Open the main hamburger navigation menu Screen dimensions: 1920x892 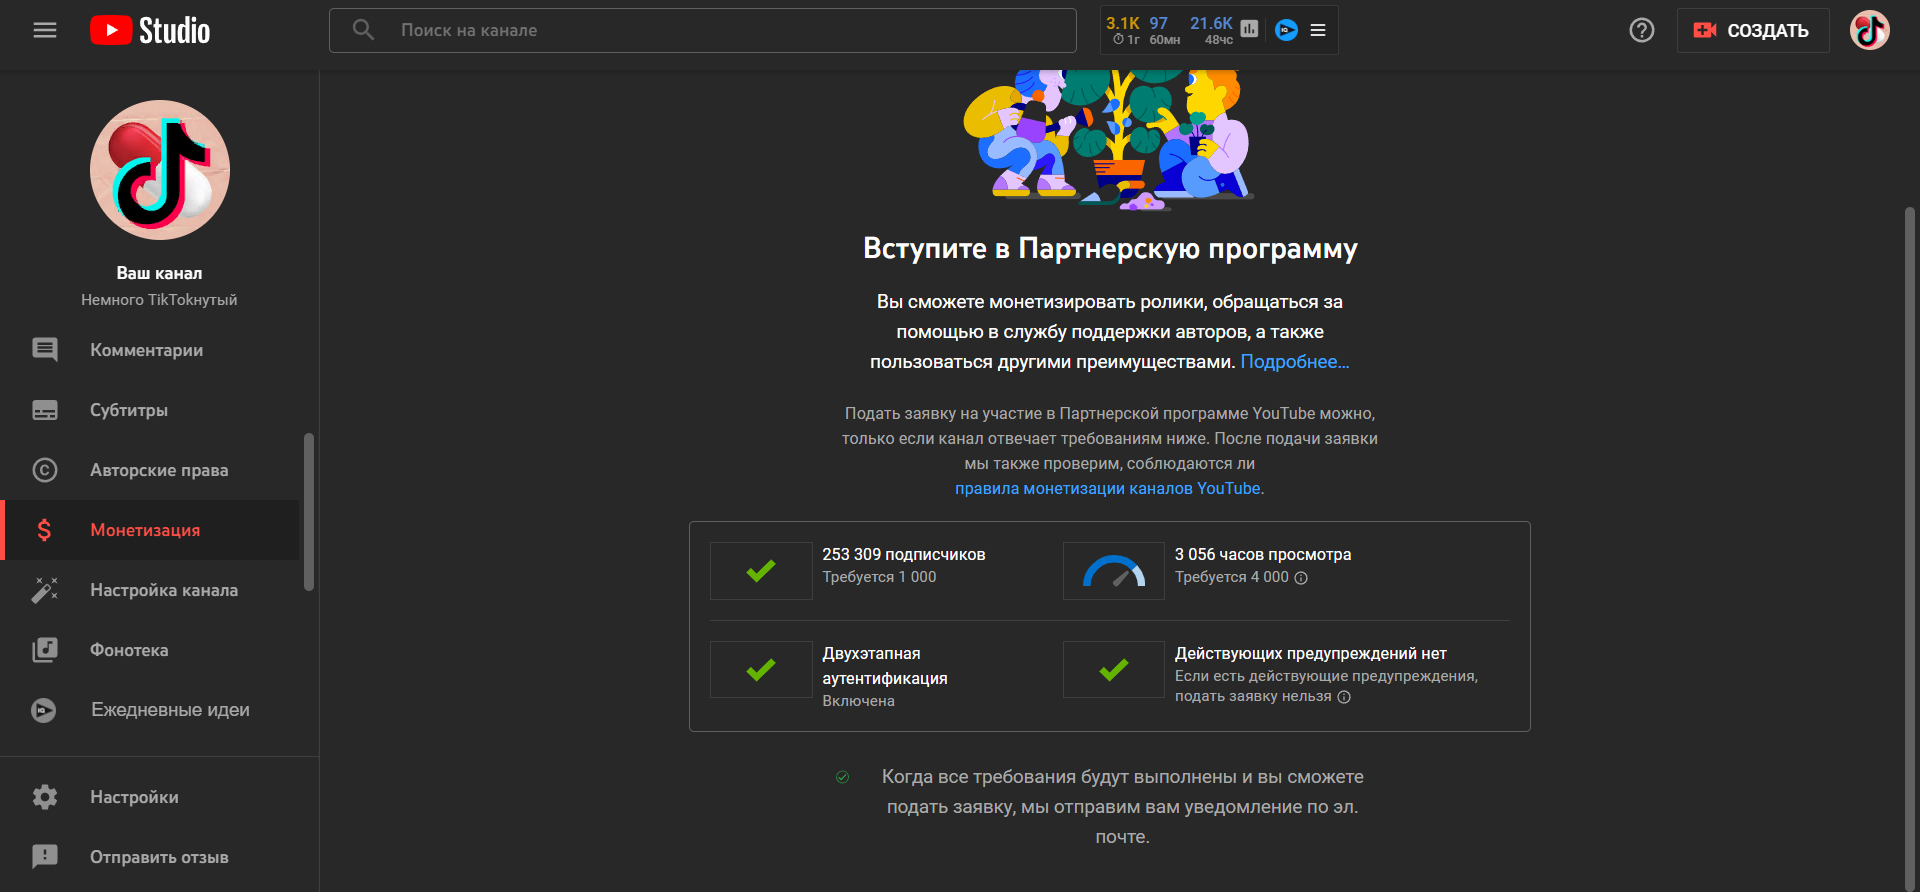coord(45,30)
